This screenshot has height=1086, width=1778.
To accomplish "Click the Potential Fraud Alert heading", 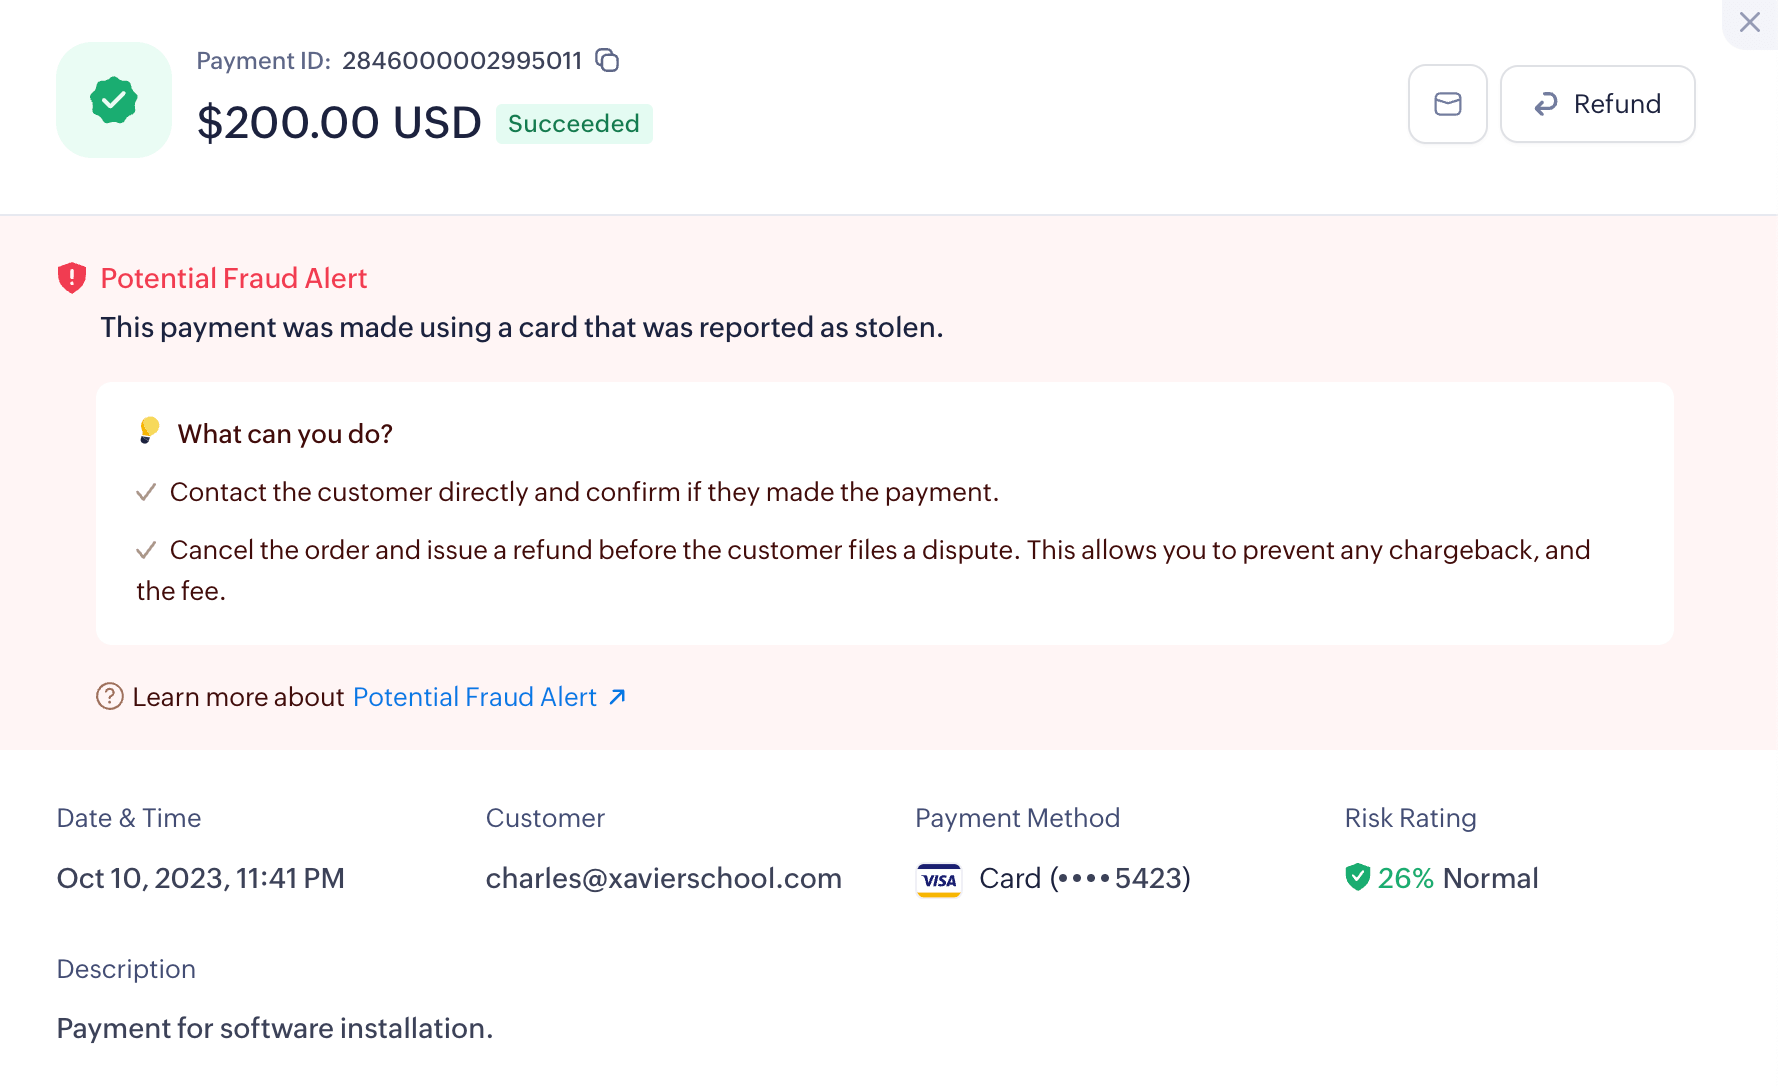I will pos(234,278).
